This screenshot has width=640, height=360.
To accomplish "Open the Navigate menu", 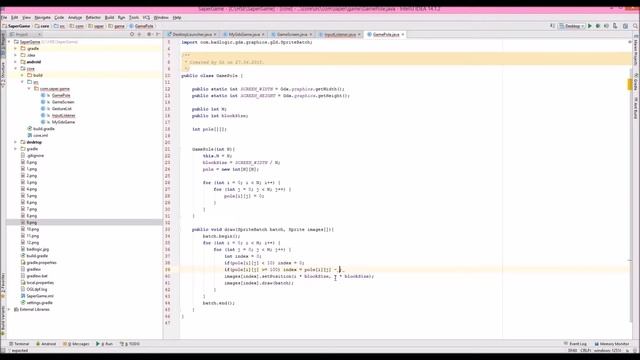I will [x=42, y=18].
